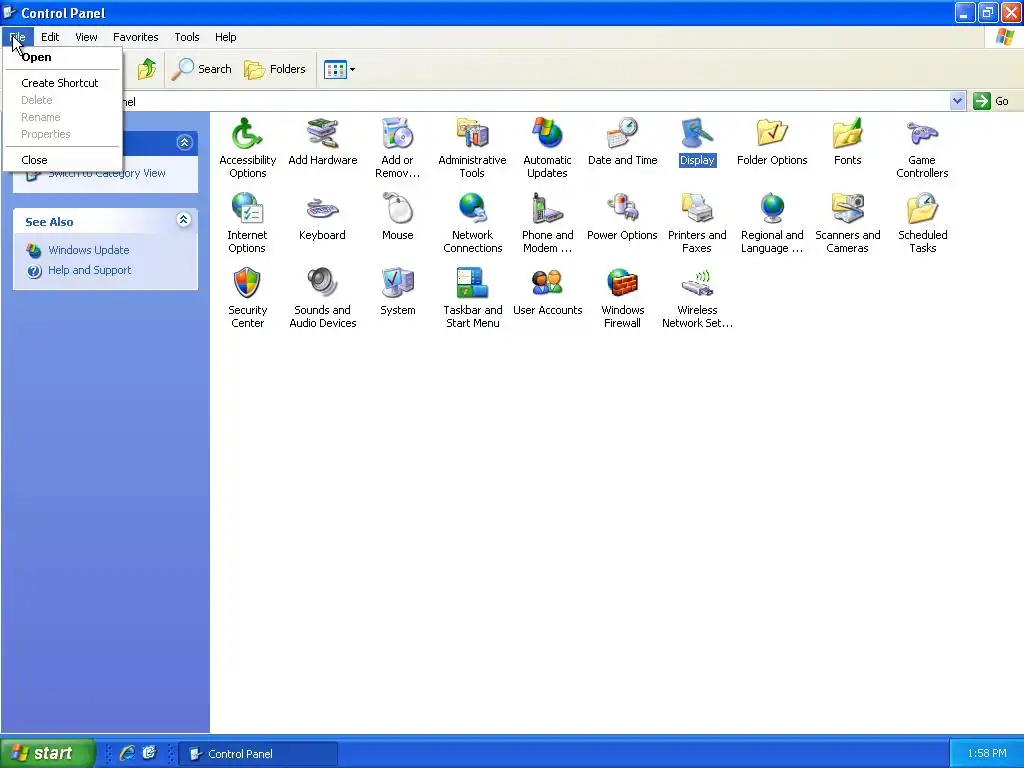Screen dimensions: 1024x768
Task: Open Scheduled Tasks
Action: pyautogui.click(x=922, y=223)
